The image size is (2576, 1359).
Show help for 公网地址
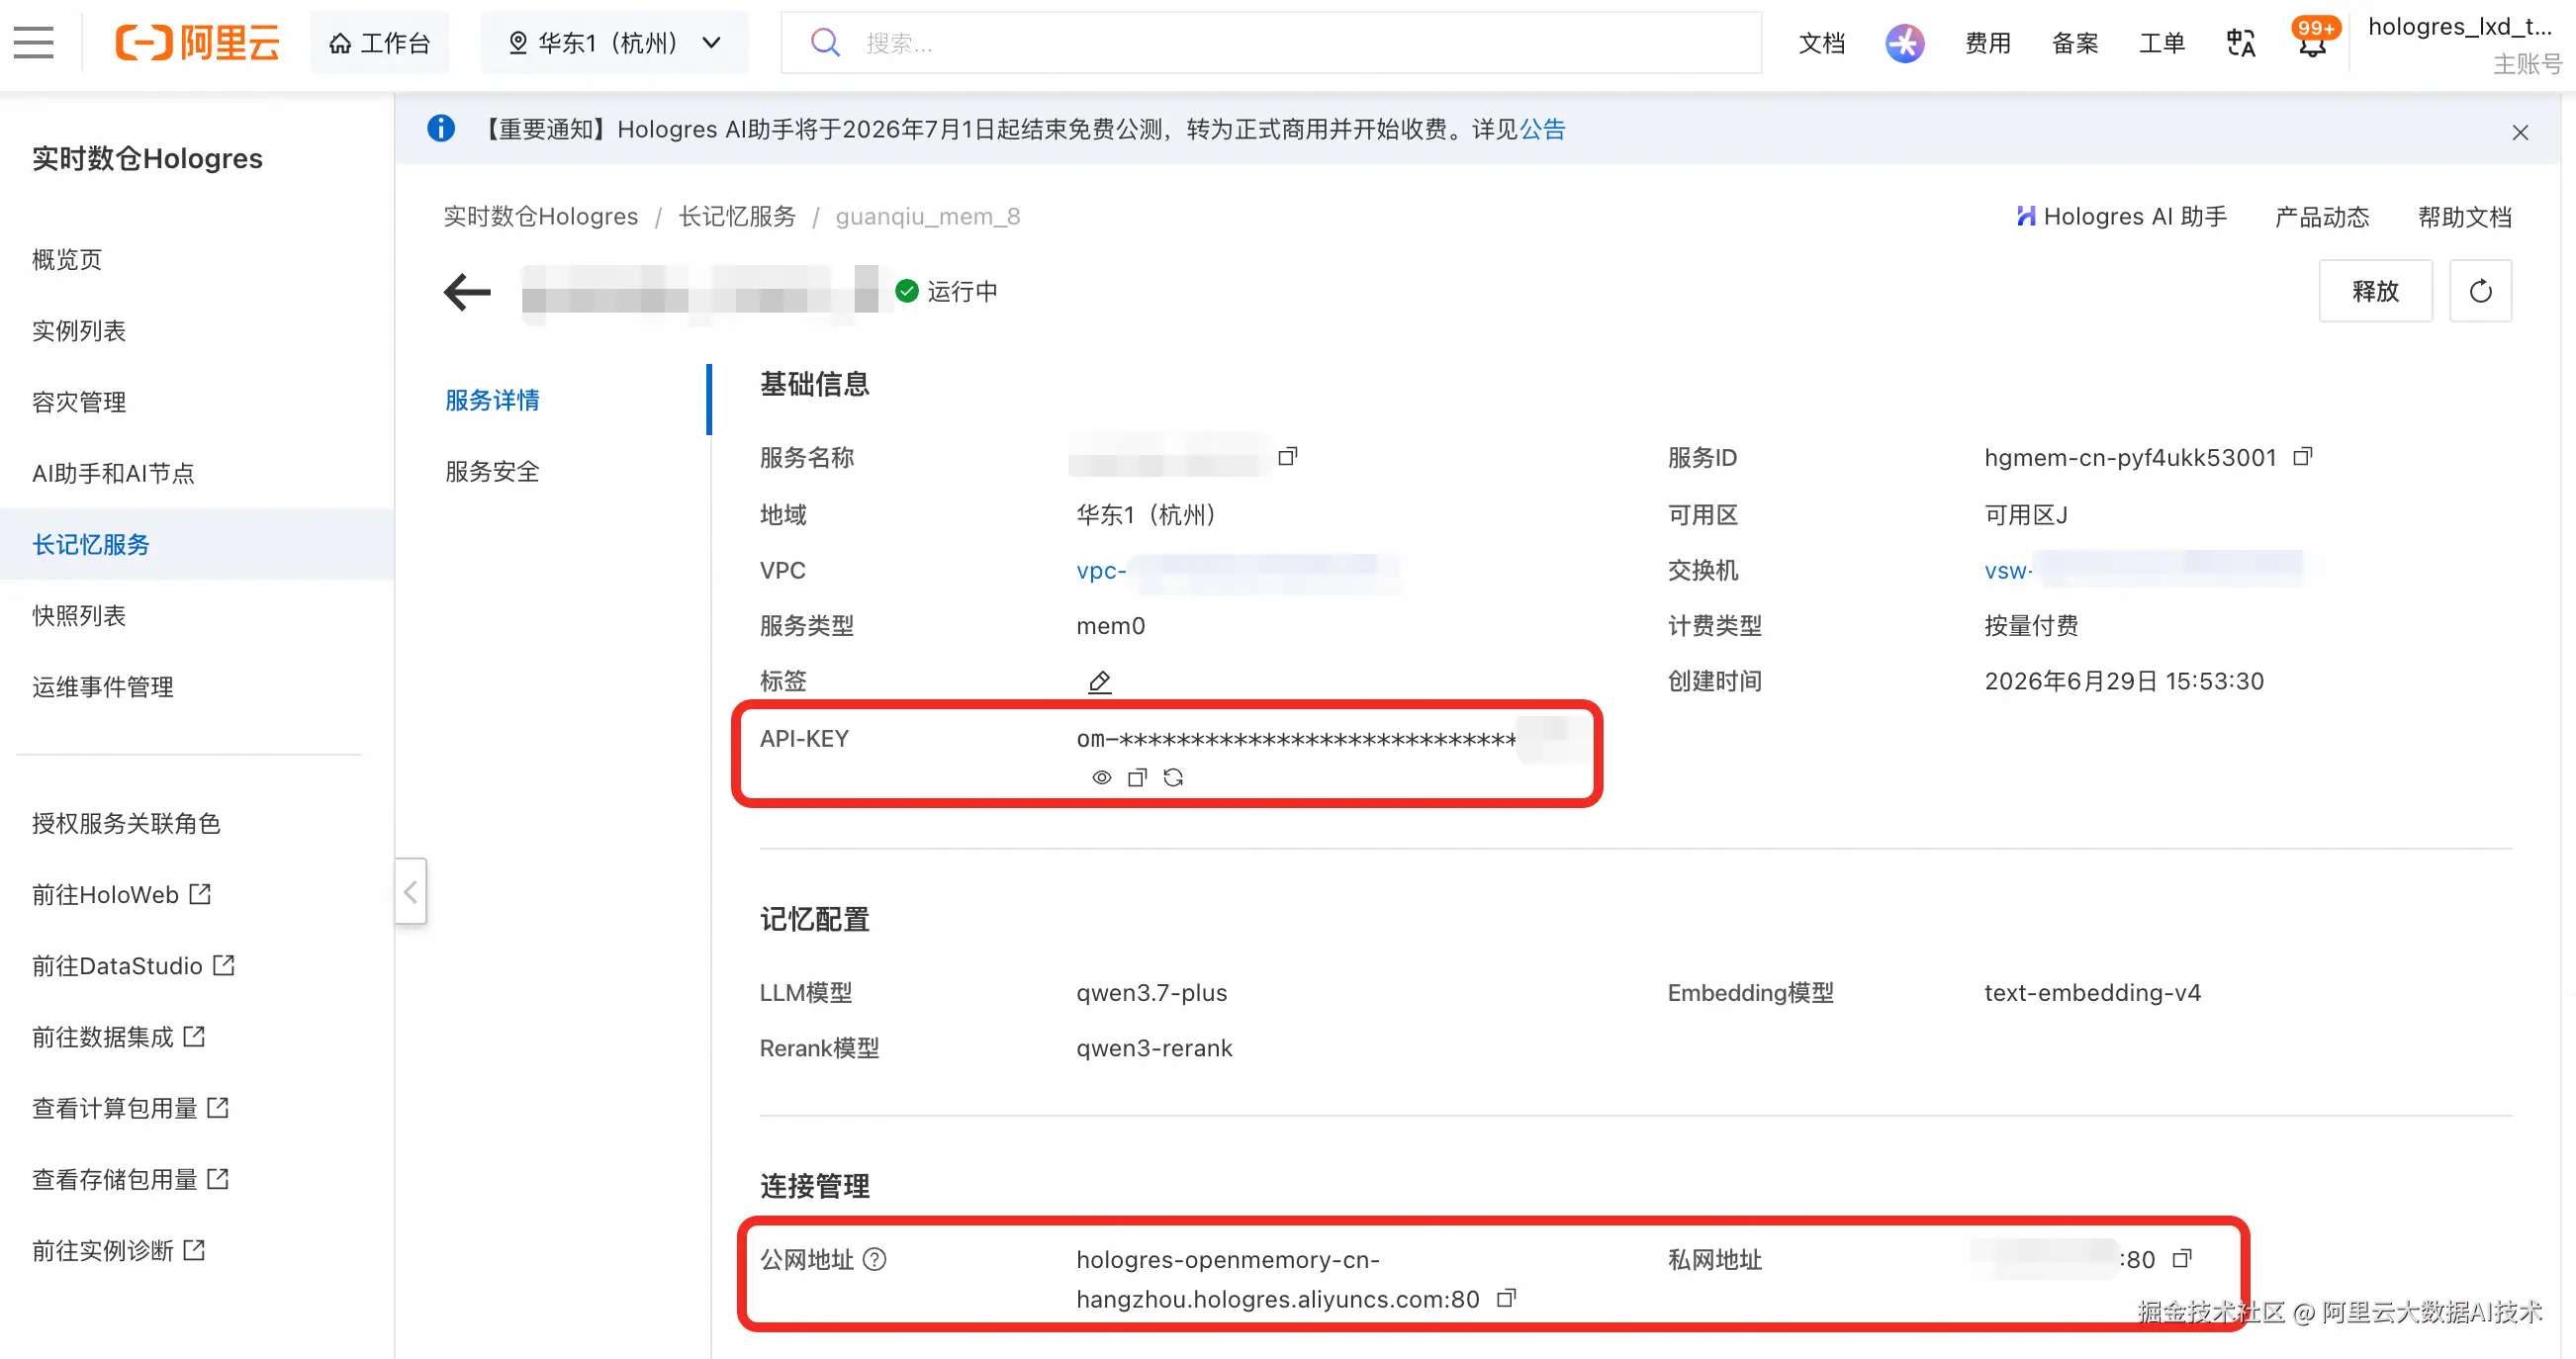click(x=874, y=1258)
